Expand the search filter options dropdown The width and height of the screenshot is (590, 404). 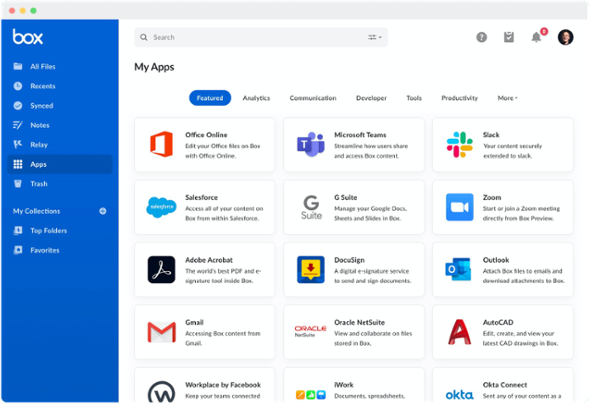[x=374, y=37]
